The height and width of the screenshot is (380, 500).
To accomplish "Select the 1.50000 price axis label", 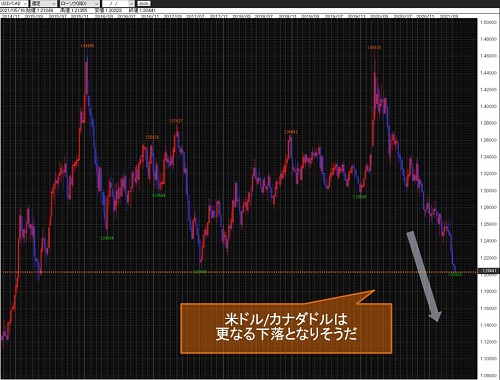I will (x=489, y=22).
